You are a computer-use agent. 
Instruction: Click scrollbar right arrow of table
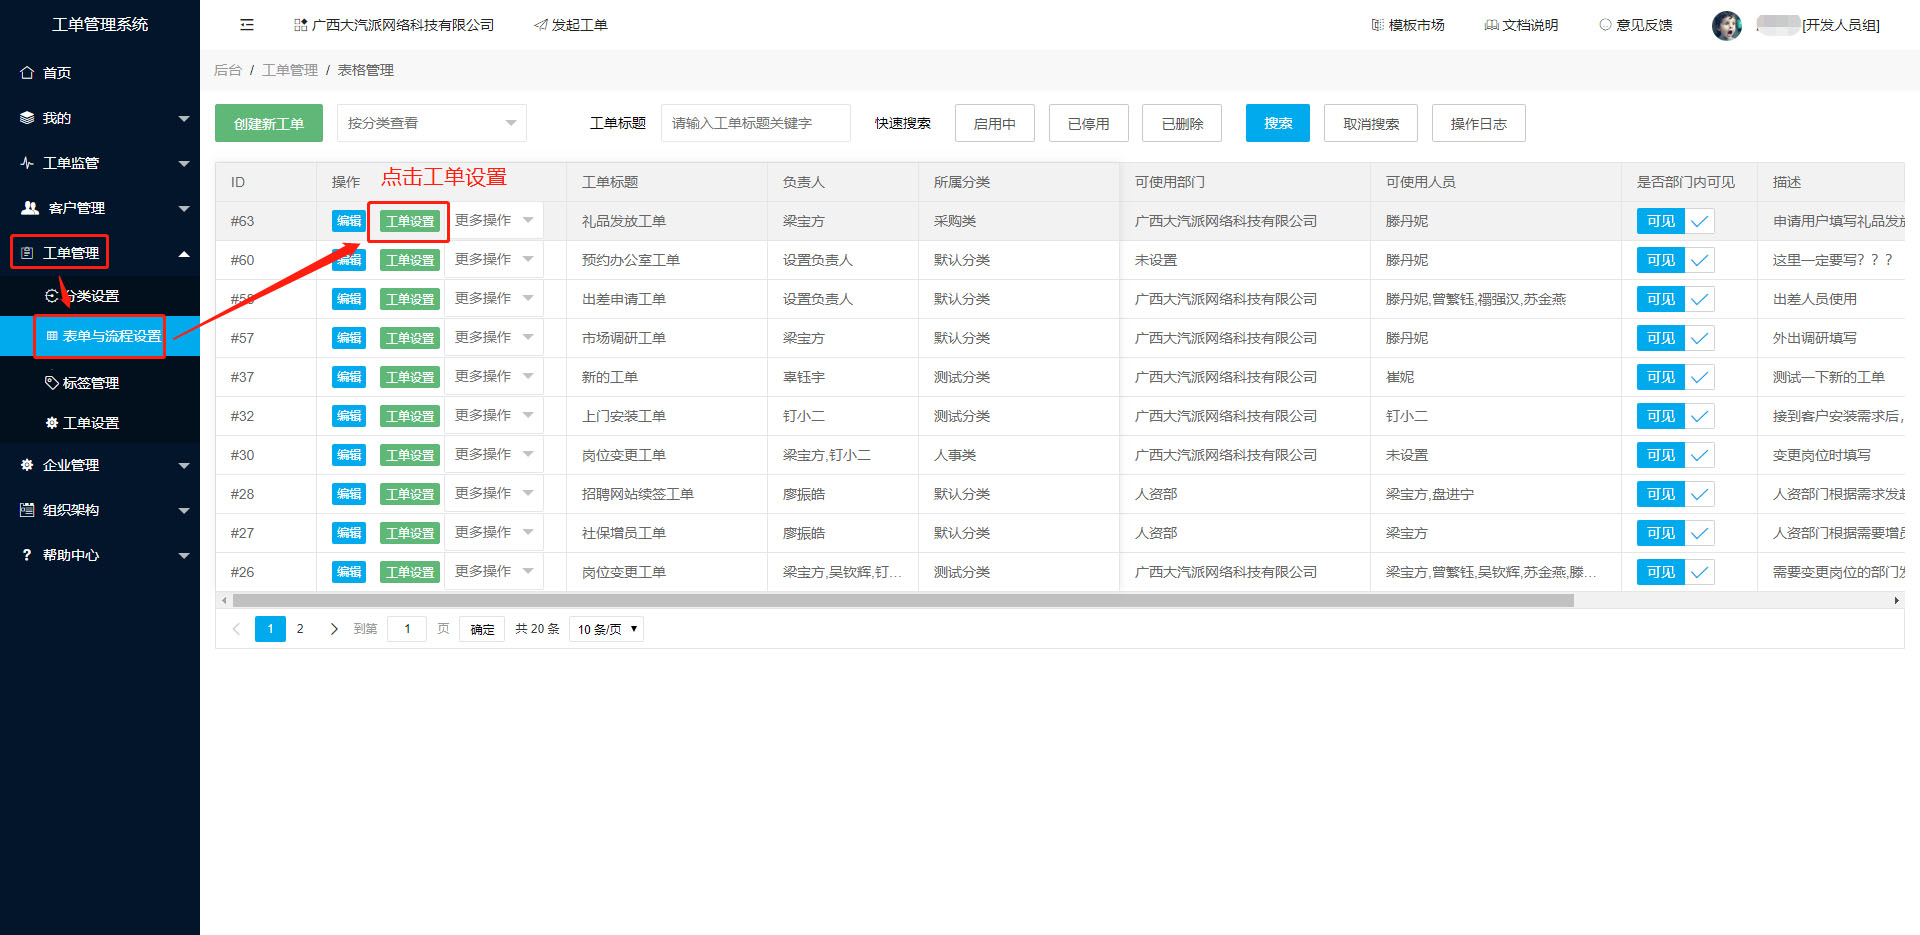[x=1897, y=601]
